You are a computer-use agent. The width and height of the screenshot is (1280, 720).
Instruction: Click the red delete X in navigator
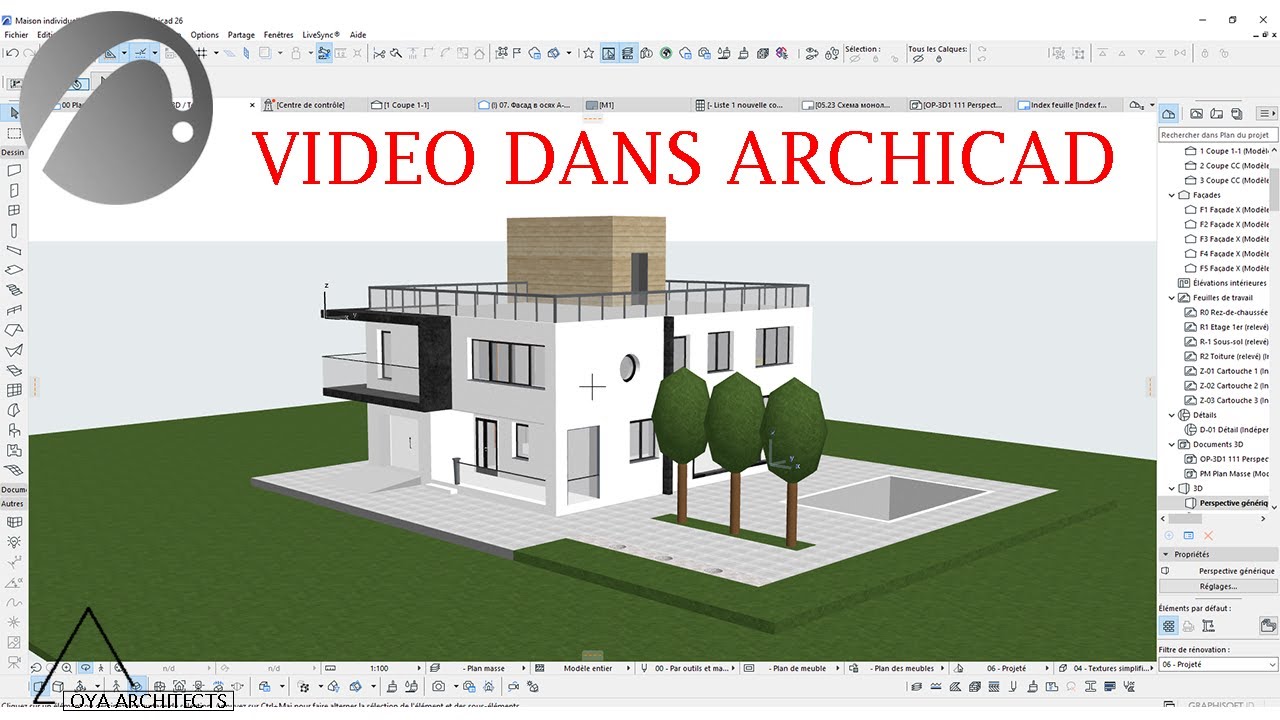pyautogui.click(x=1208, y=536)
